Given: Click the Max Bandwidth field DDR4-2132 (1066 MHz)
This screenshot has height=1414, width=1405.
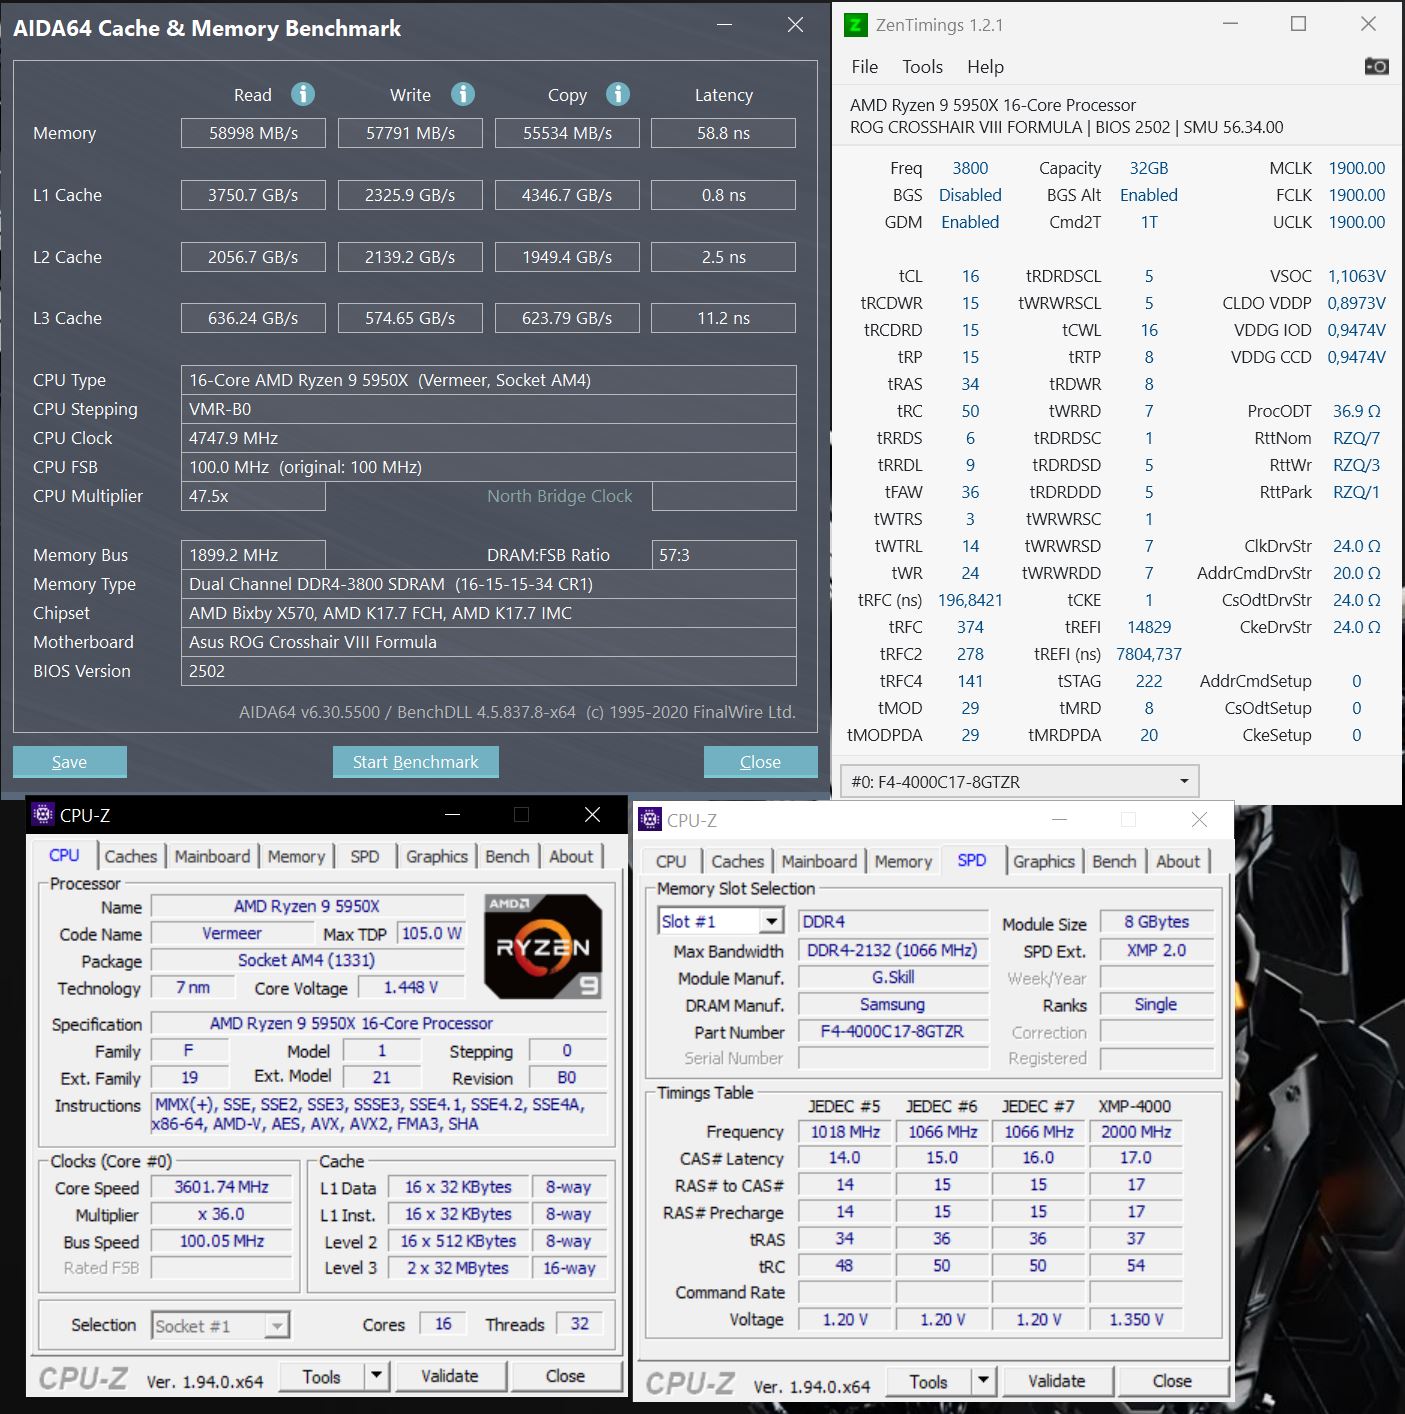Looking at the screenshot, I should pyautogui.click(x=892, y=950).
